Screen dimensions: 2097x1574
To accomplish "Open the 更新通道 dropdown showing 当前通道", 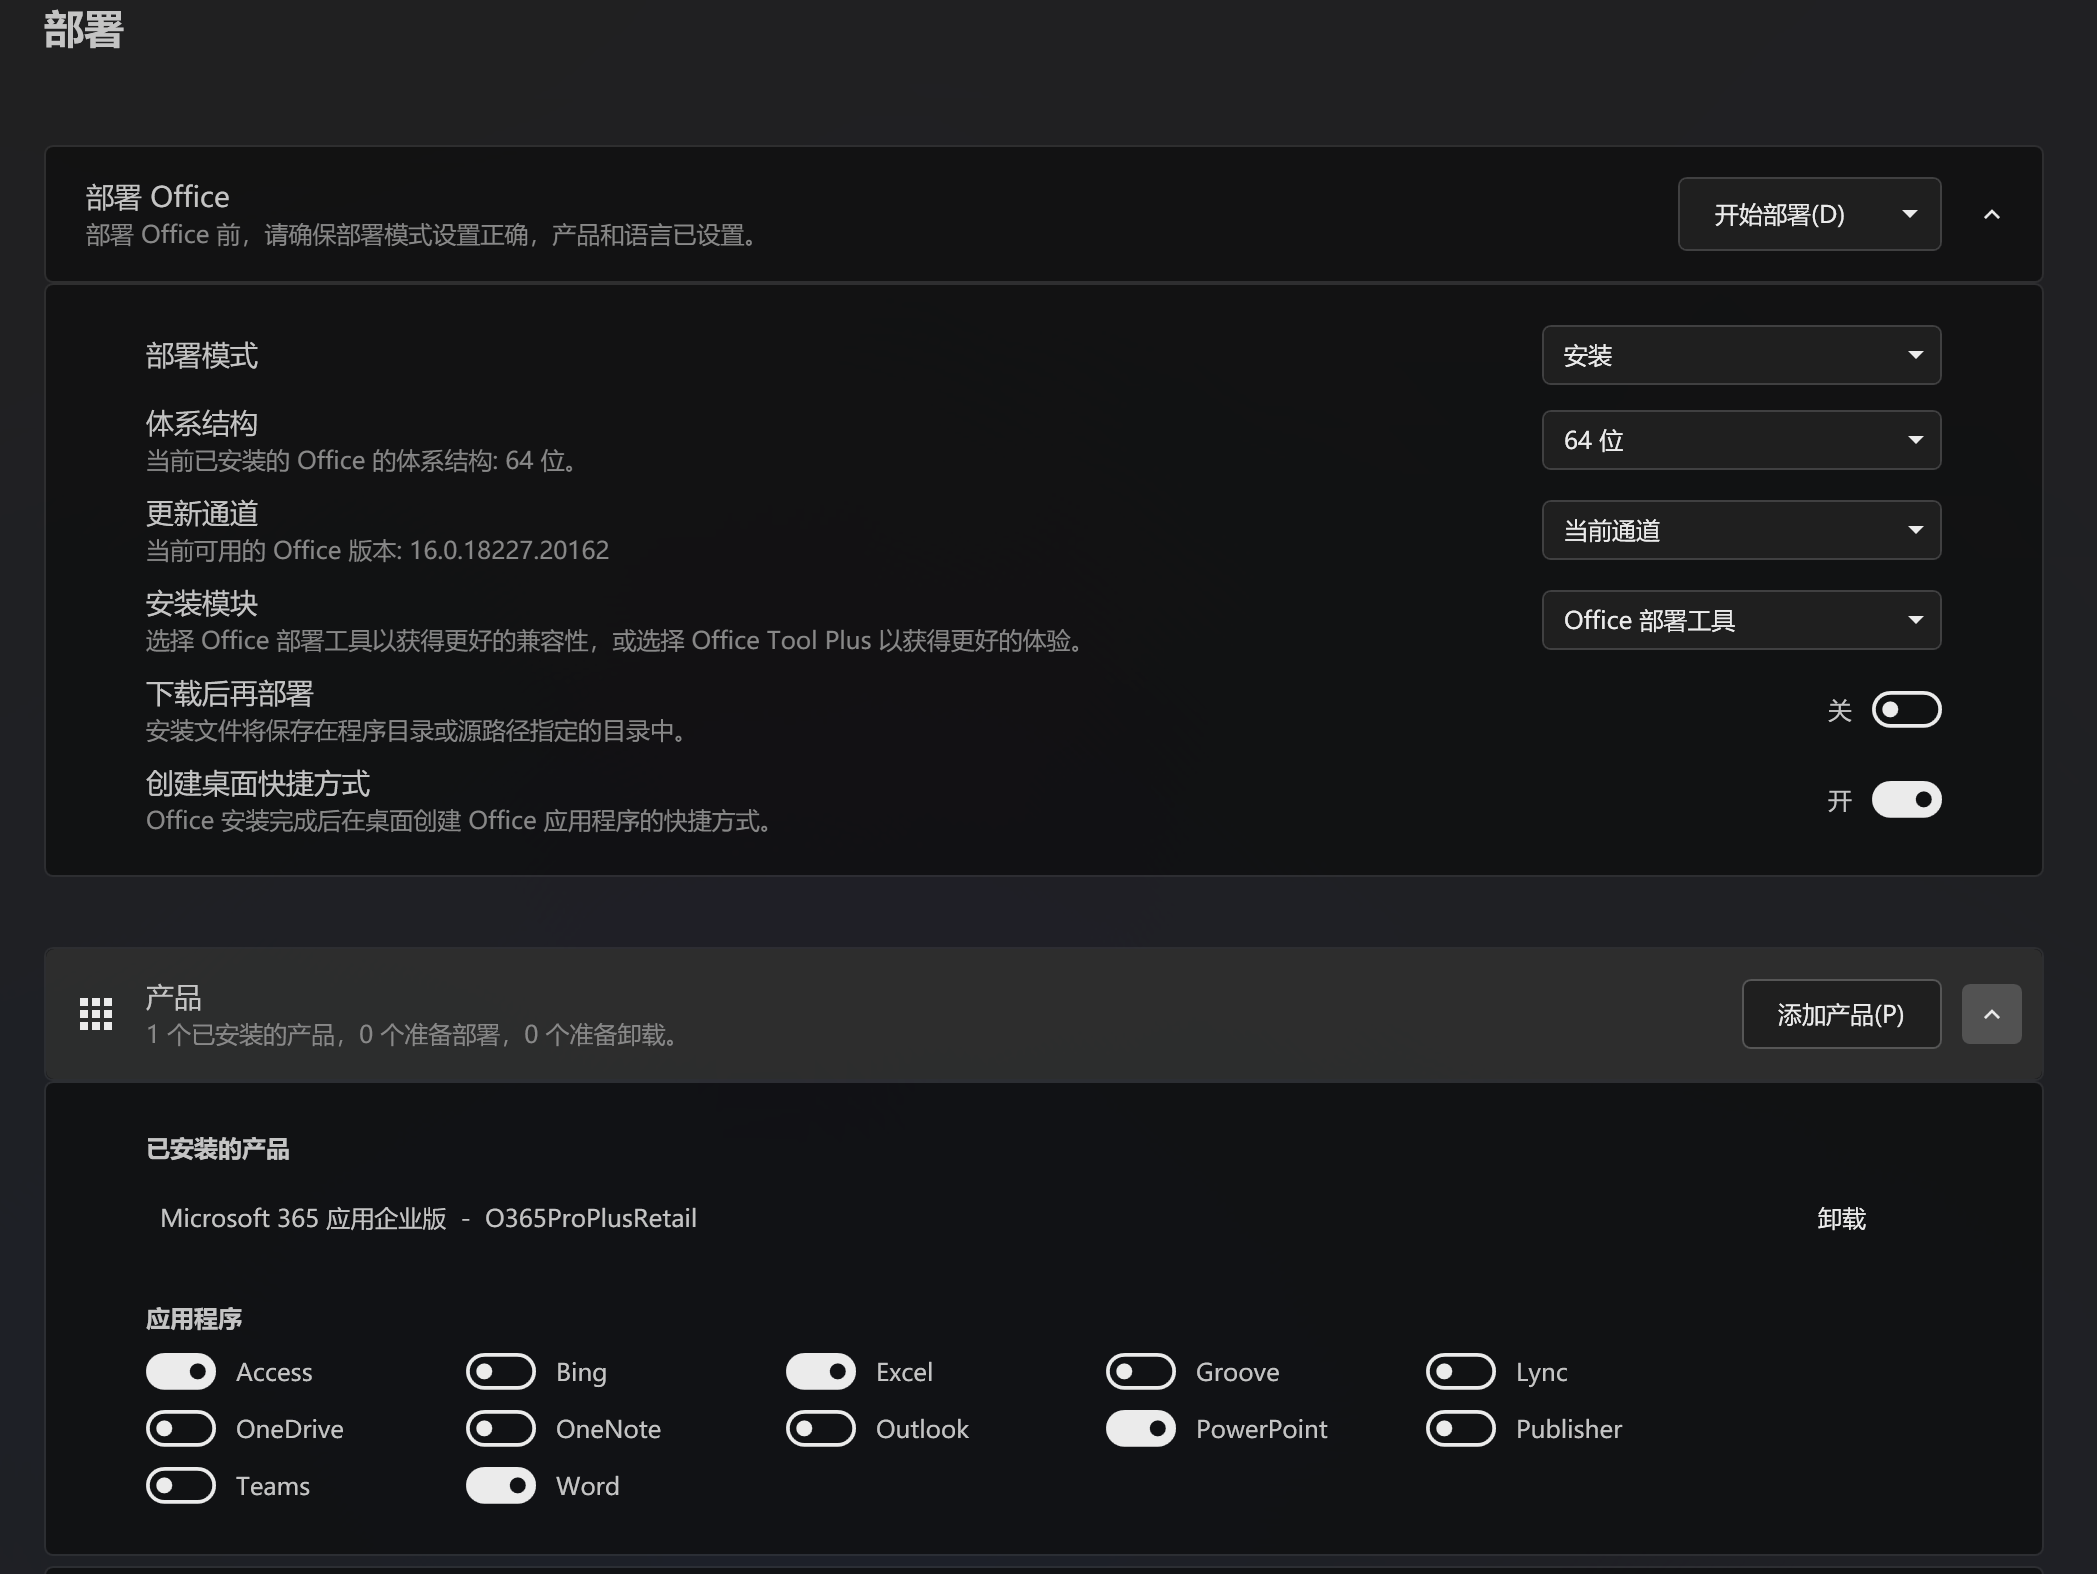I will pos(1740,530).
